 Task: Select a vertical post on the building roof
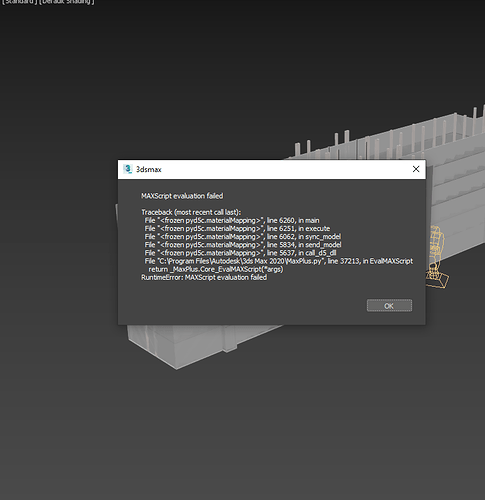(347, 138)
